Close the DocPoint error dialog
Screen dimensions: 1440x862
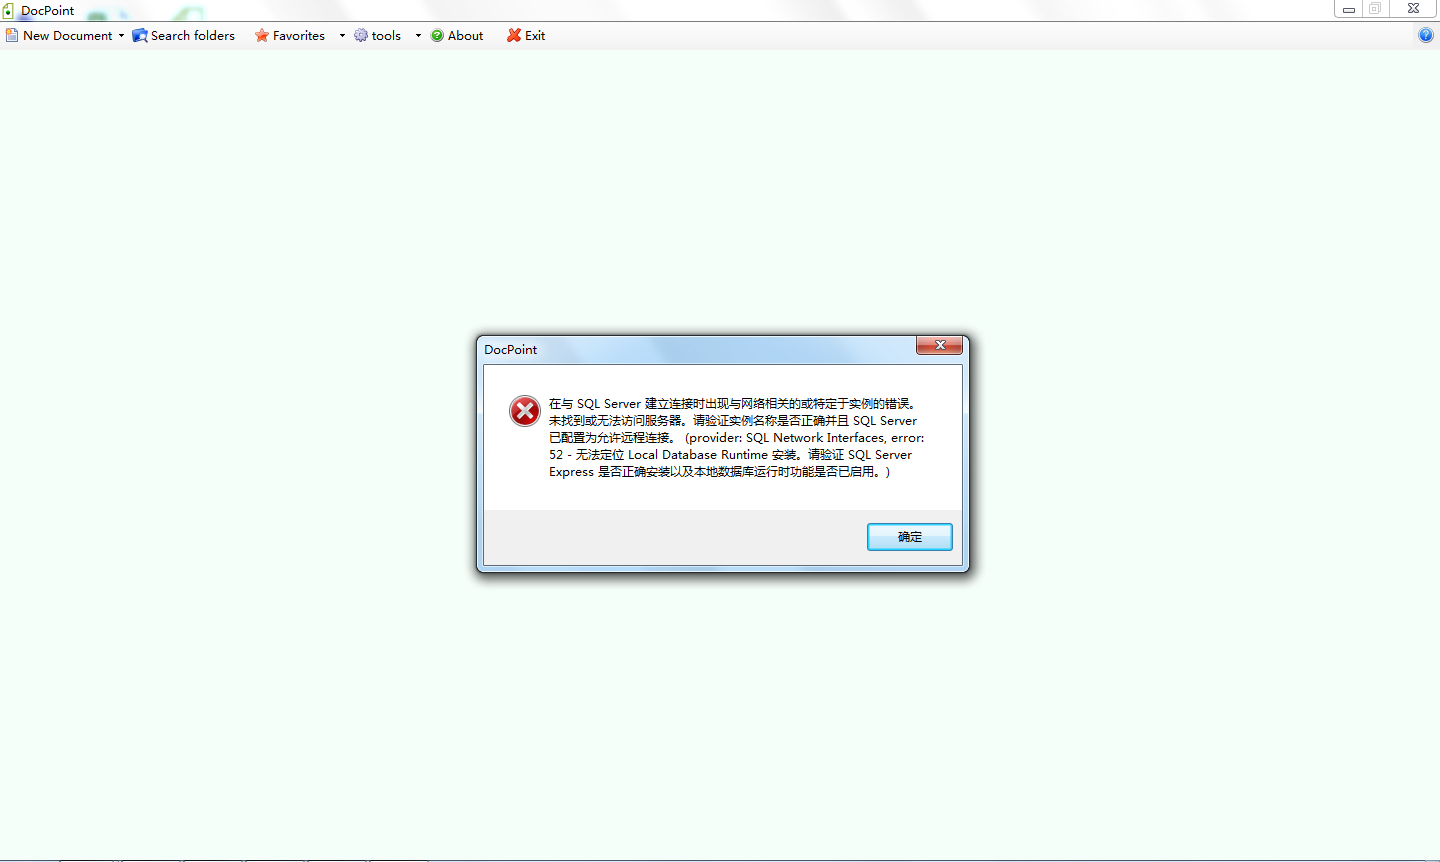[x=940, y=345]
